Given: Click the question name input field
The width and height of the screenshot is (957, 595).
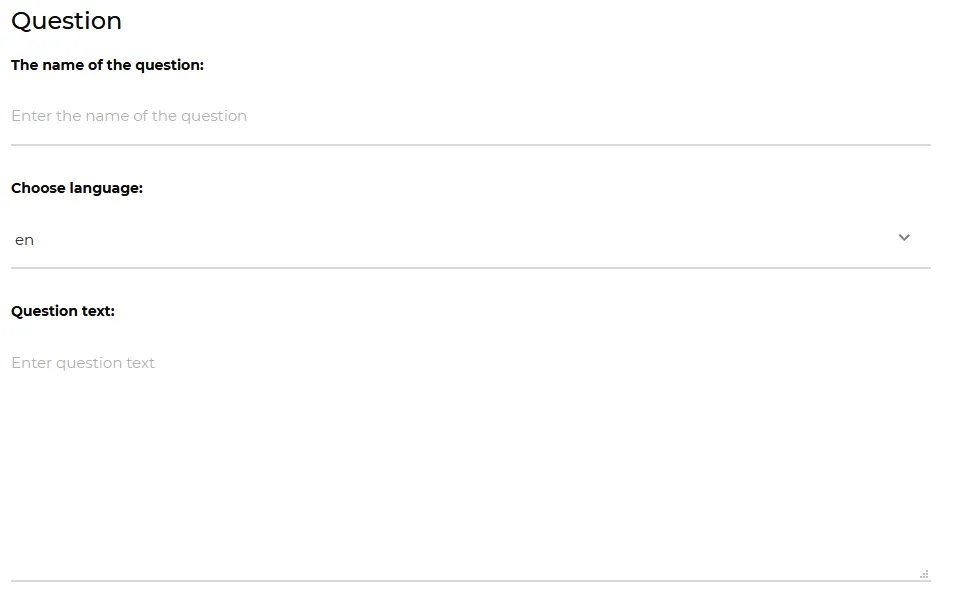Looking at the screenshot, I should tap(470, 116).
